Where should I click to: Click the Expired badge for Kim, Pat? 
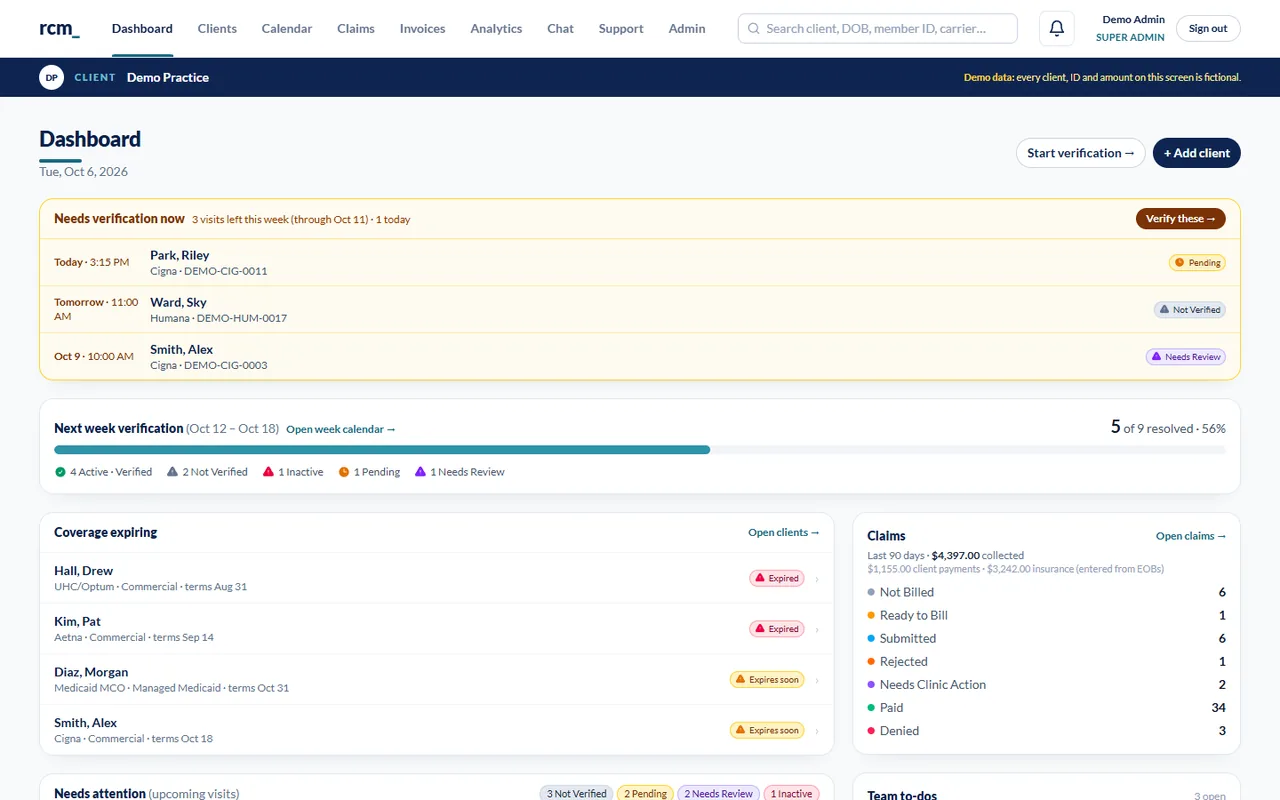pos(777,629)
